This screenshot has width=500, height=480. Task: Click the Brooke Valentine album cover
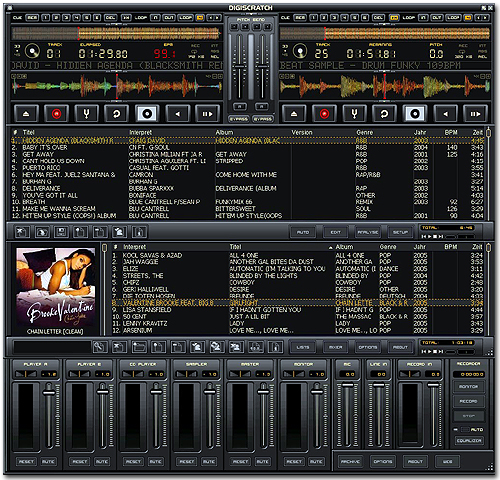(x=55, y=287)
